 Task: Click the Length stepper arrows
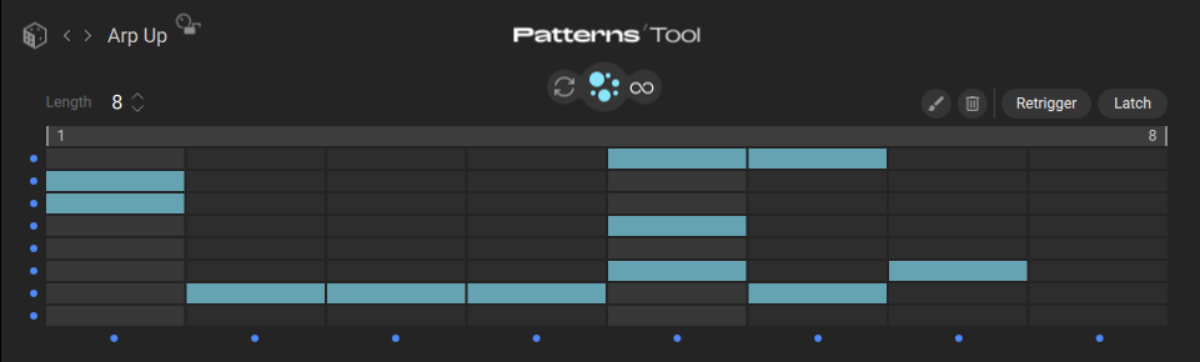[138, 102]
